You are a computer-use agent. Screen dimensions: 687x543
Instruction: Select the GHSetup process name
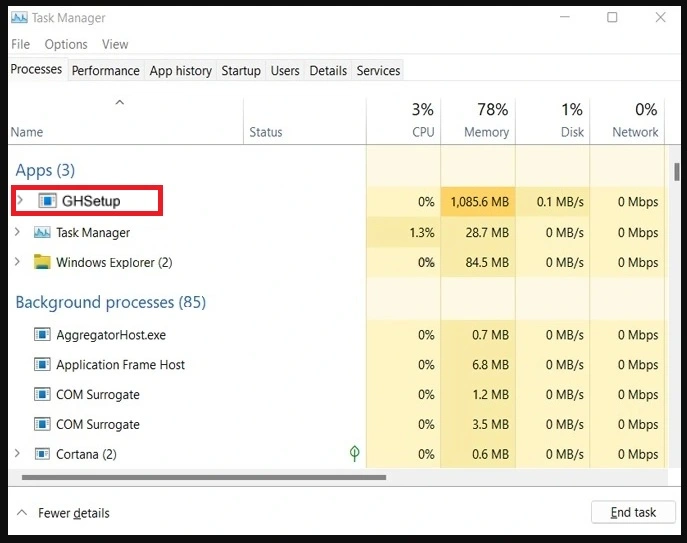[91, 201]
